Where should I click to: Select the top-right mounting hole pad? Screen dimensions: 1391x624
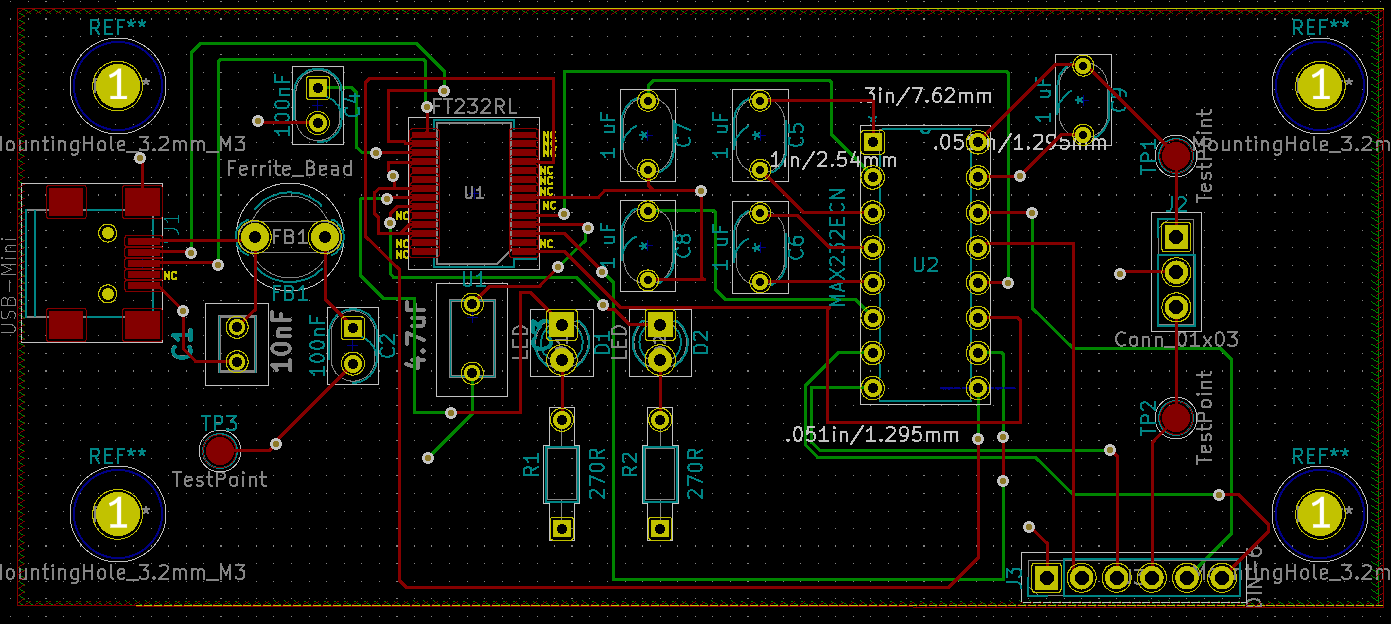1318,86
